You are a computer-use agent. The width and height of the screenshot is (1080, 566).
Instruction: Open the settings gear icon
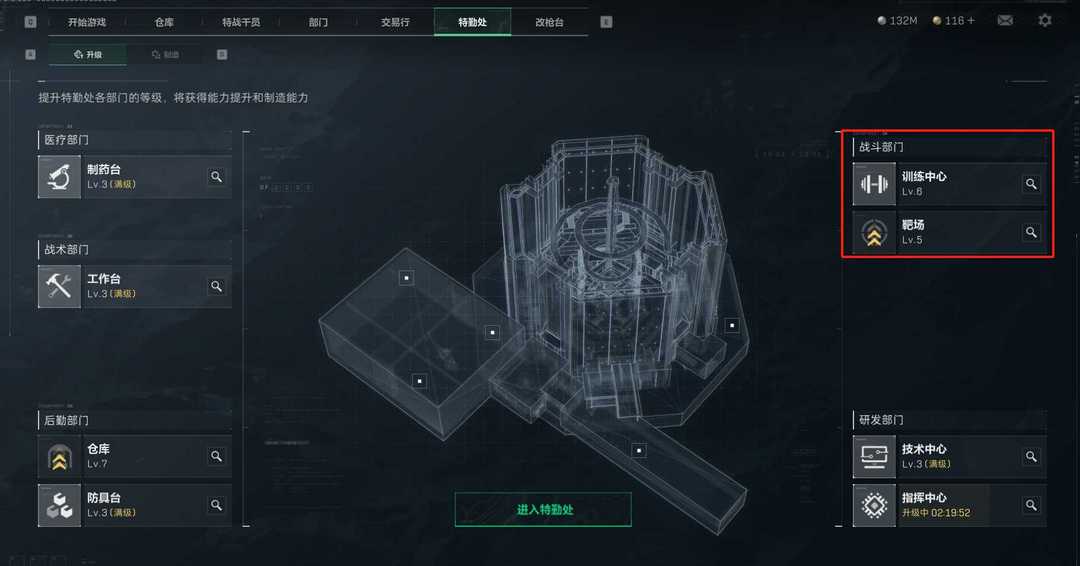click(1045, 21)
